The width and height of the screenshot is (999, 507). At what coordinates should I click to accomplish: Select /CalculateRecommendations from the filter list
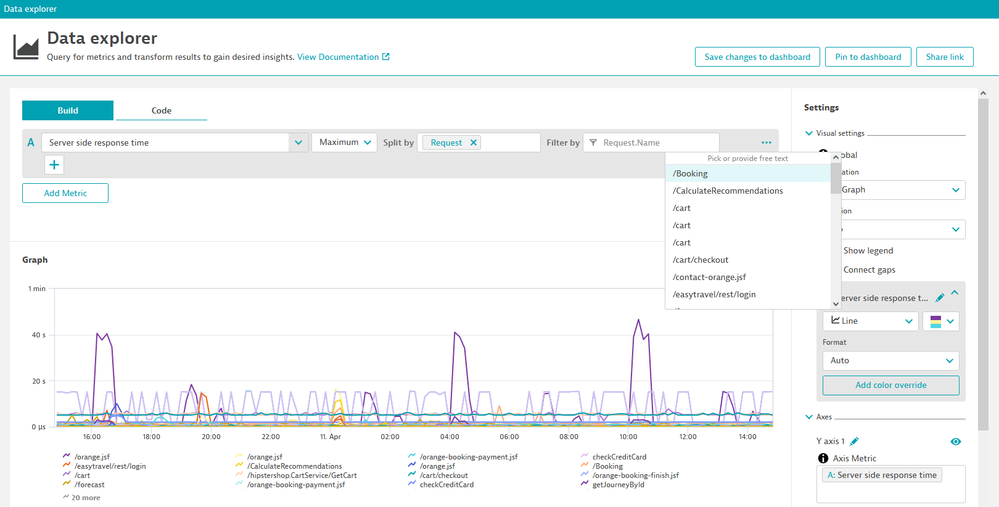pyautogui.click(x=728, y=191)
